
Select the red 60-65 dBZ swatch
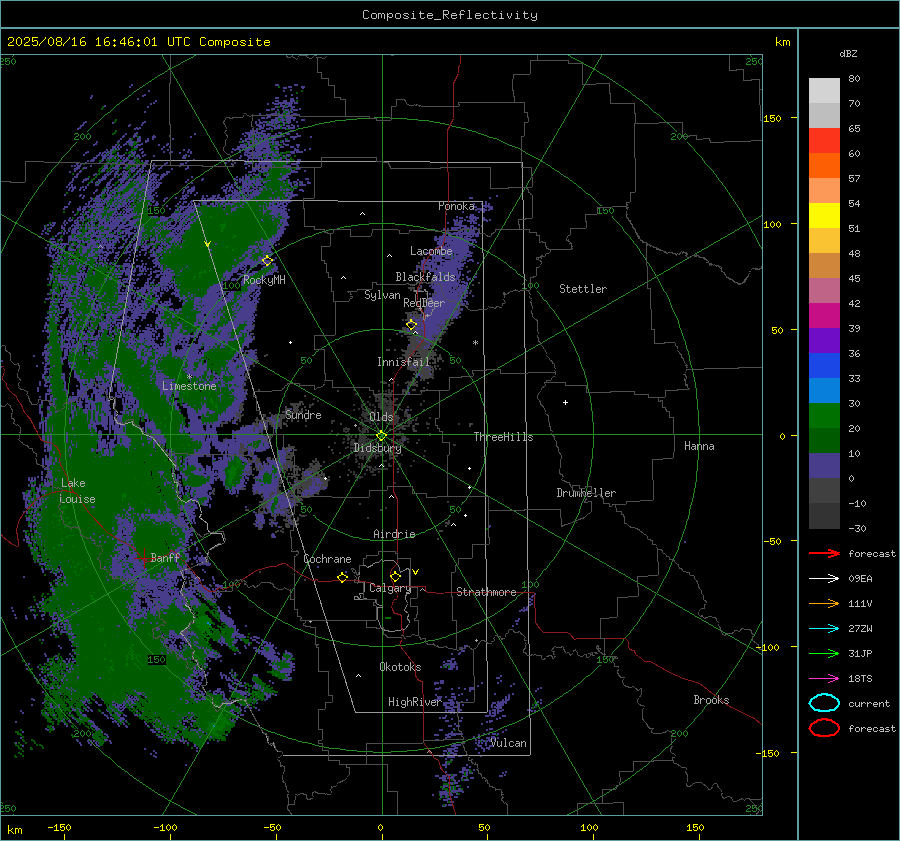tap(824, 140)
